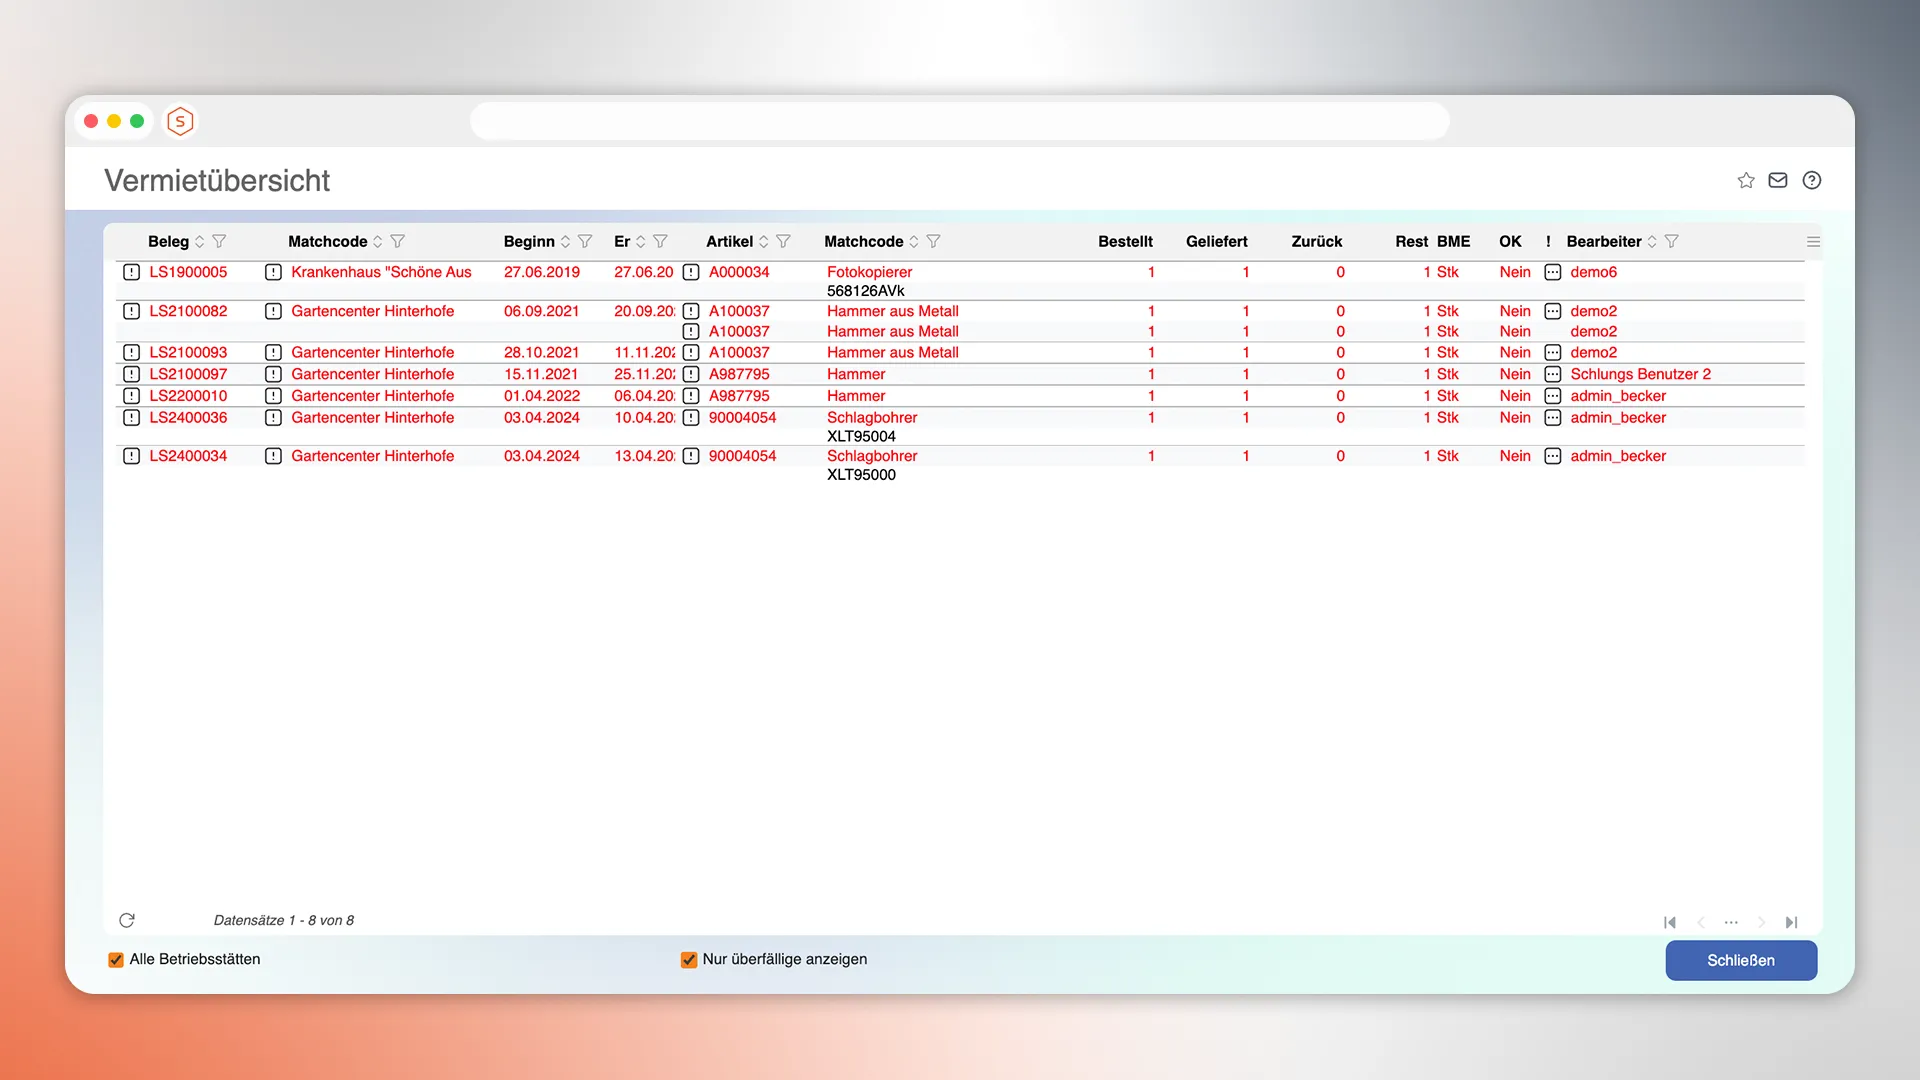The height and width of the screenshot is (1080, 1920).
Task: Sort by the Beginn column arrows
Action: pyautogui.click(x=565, y=241)
